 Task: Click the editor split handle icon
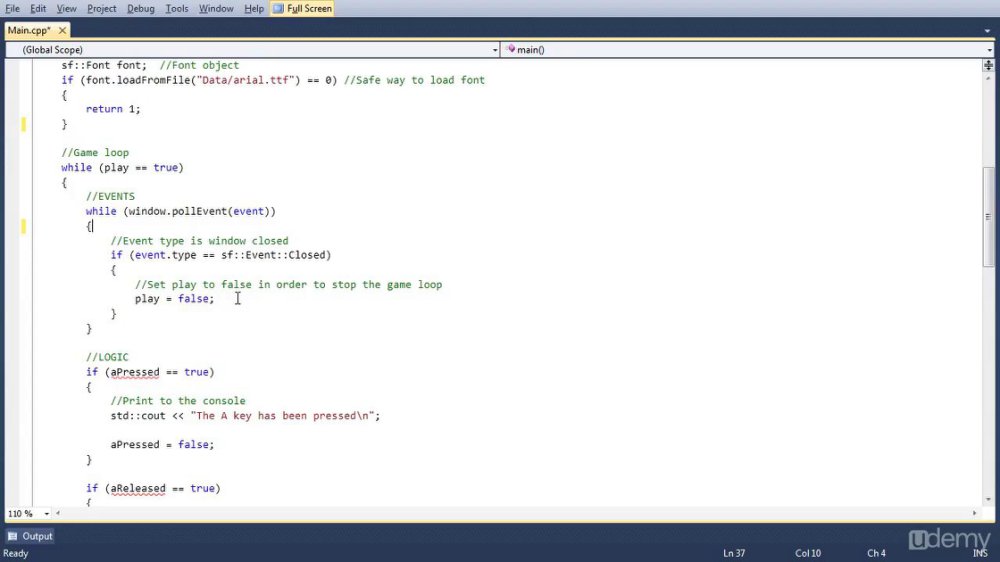pyautogui.click(x=988, y=65)
